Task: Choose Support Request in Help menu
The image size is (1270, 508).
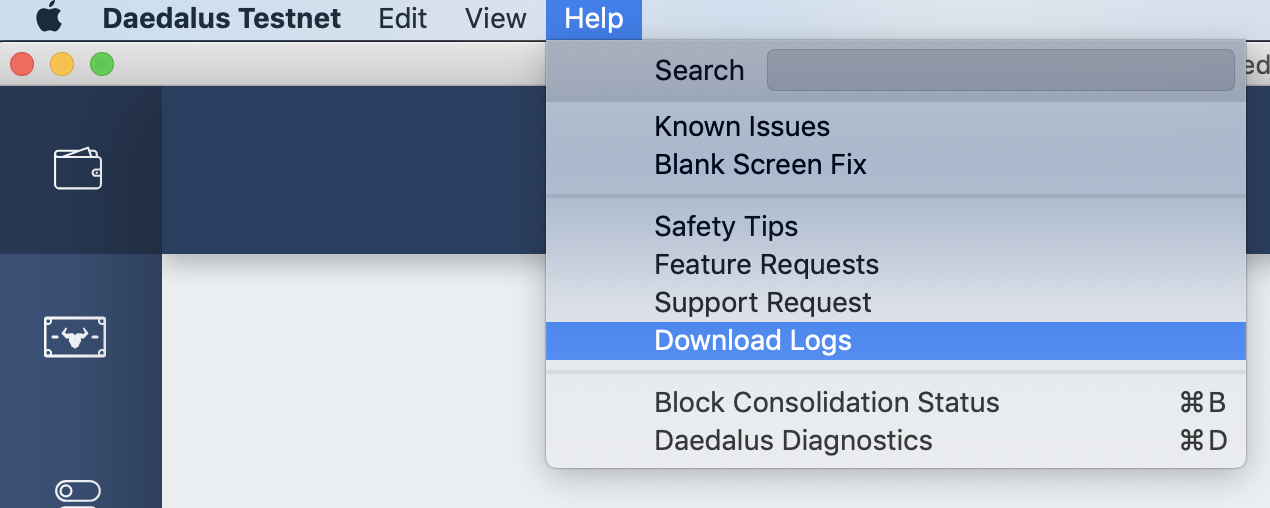Action: pyautogui.click(x=763, y=303)
